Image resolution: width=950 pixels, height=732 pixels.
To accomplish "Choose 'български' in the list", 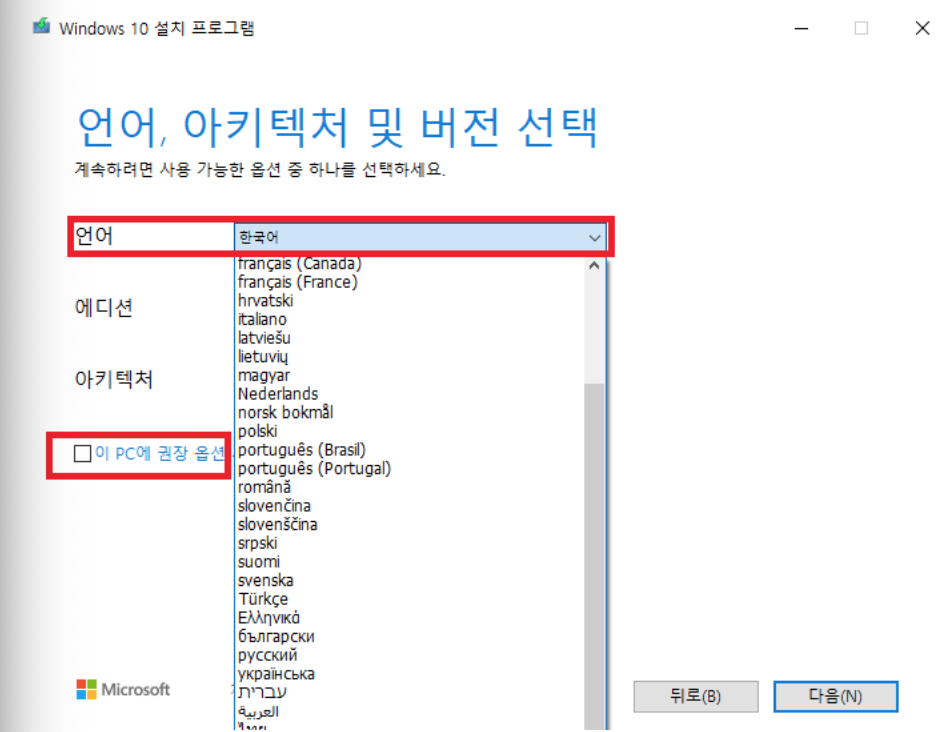I will [410, 637].
